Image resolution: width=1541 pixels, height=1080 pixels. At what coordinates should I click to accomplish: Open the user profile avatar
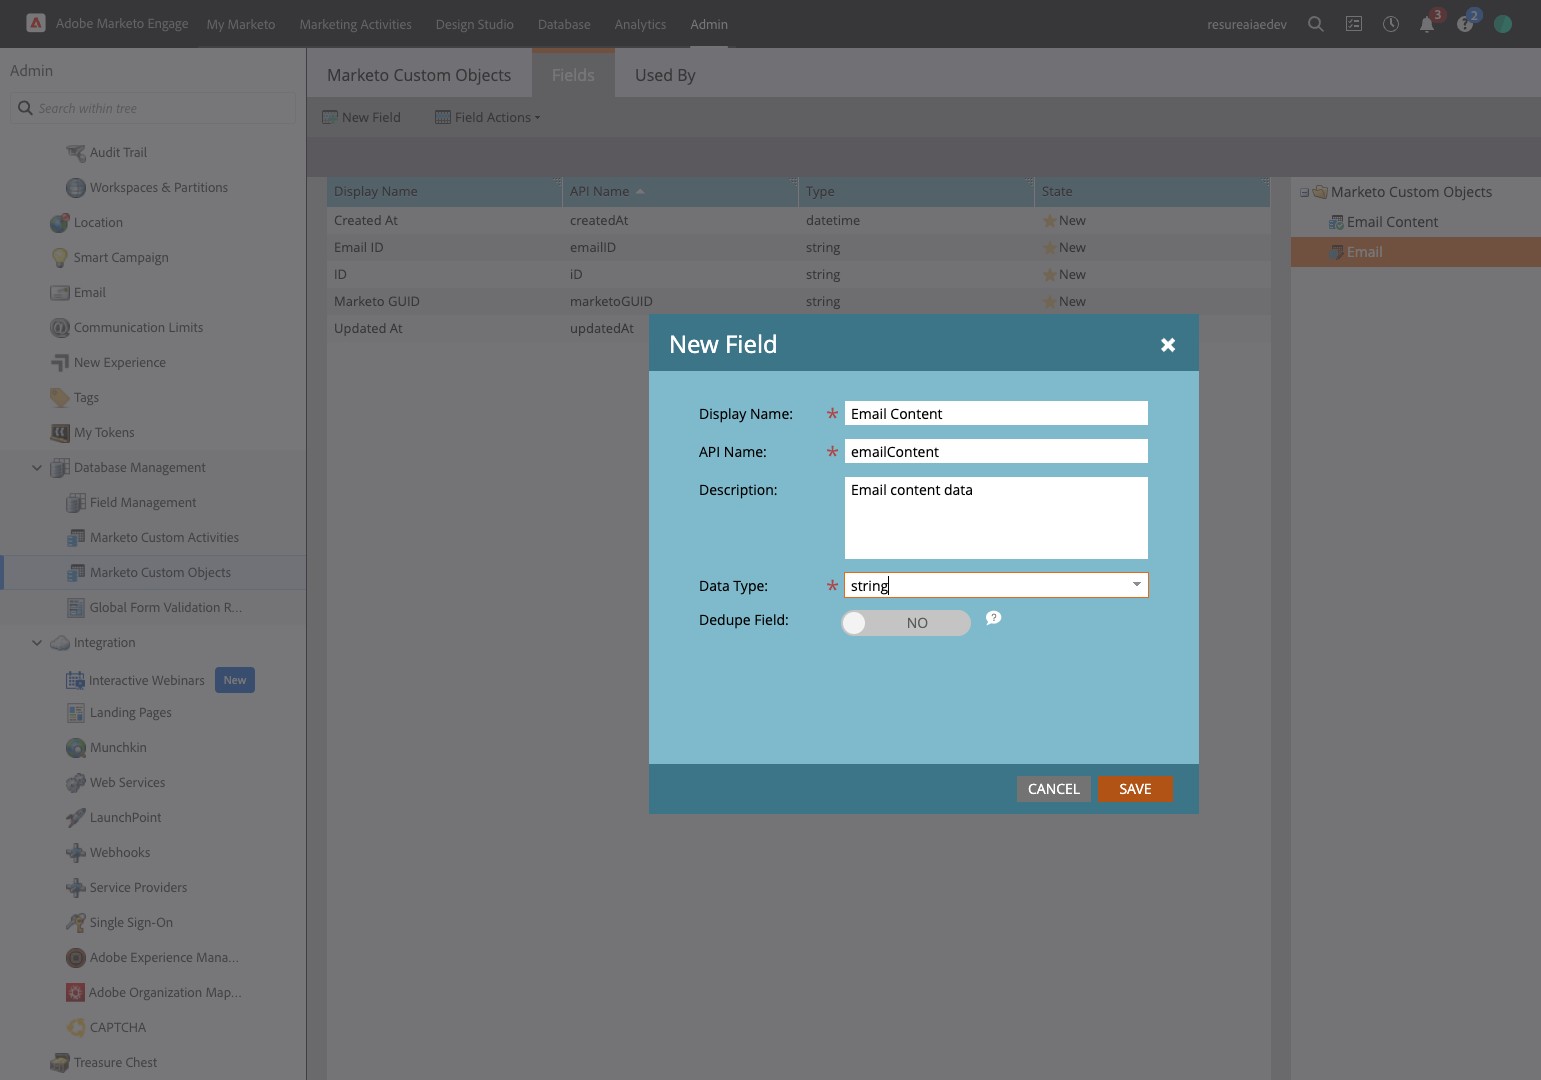click(x=1503, y=24)
